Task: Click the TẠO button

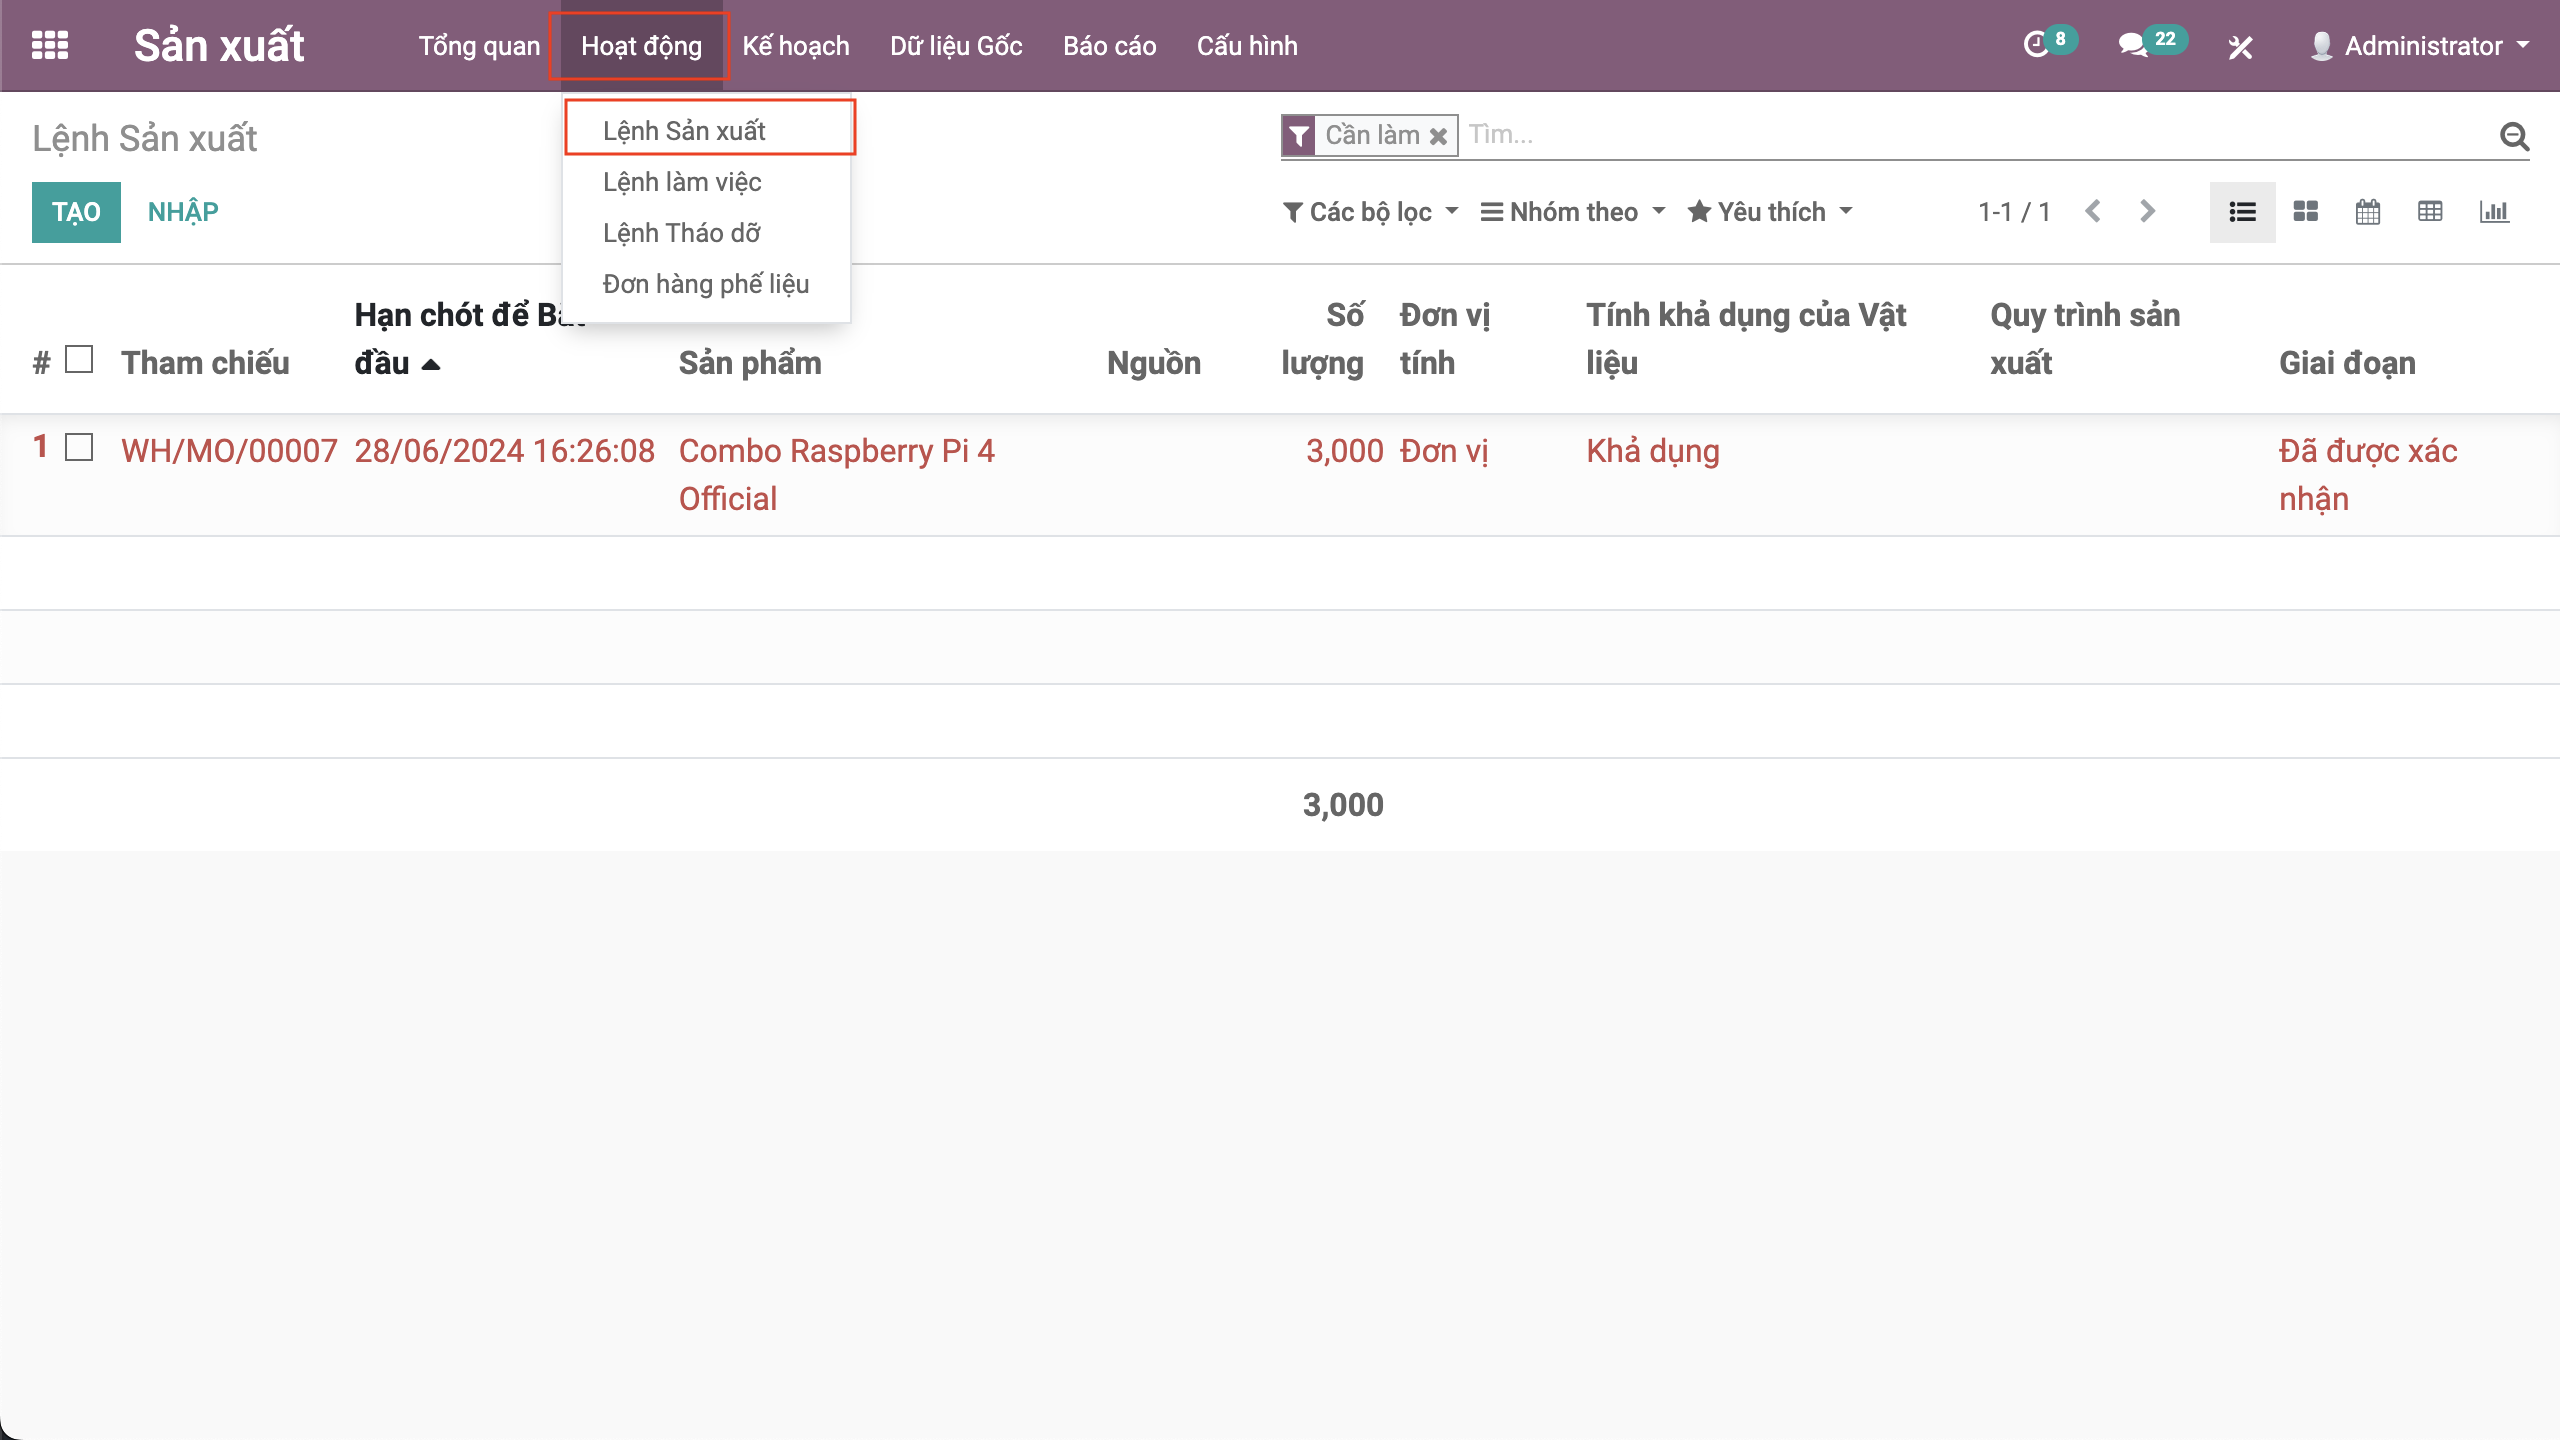Action: [76, 212]
